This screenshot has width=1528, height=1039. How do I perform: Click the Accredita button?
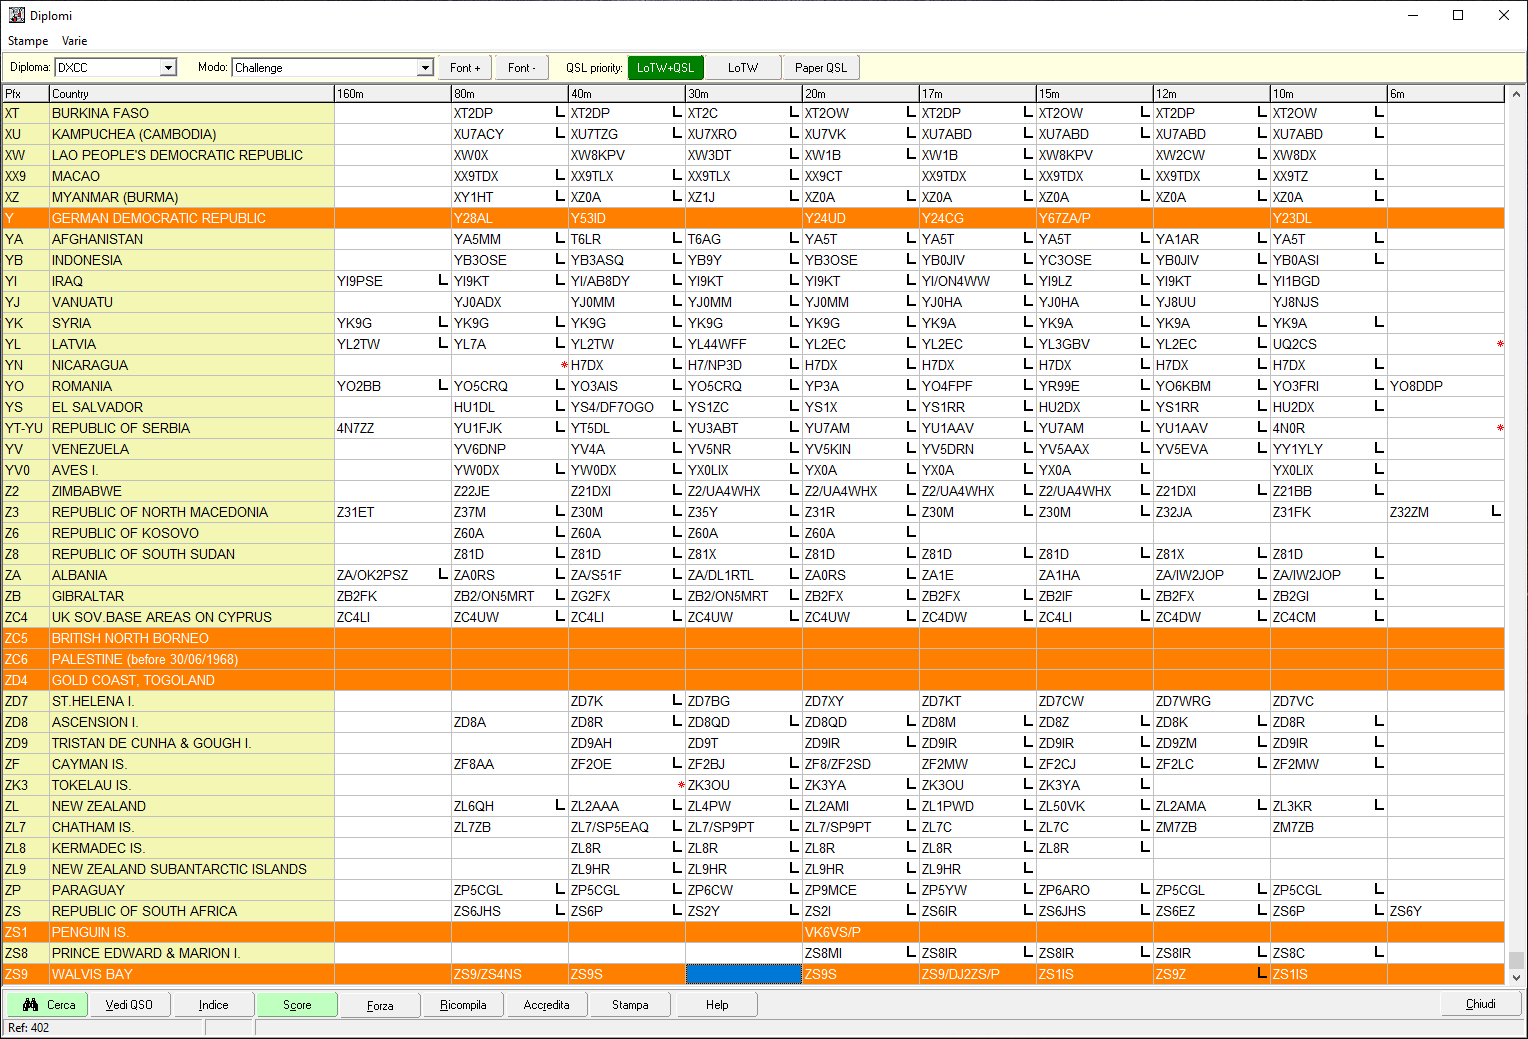(x=547, y=1005)
